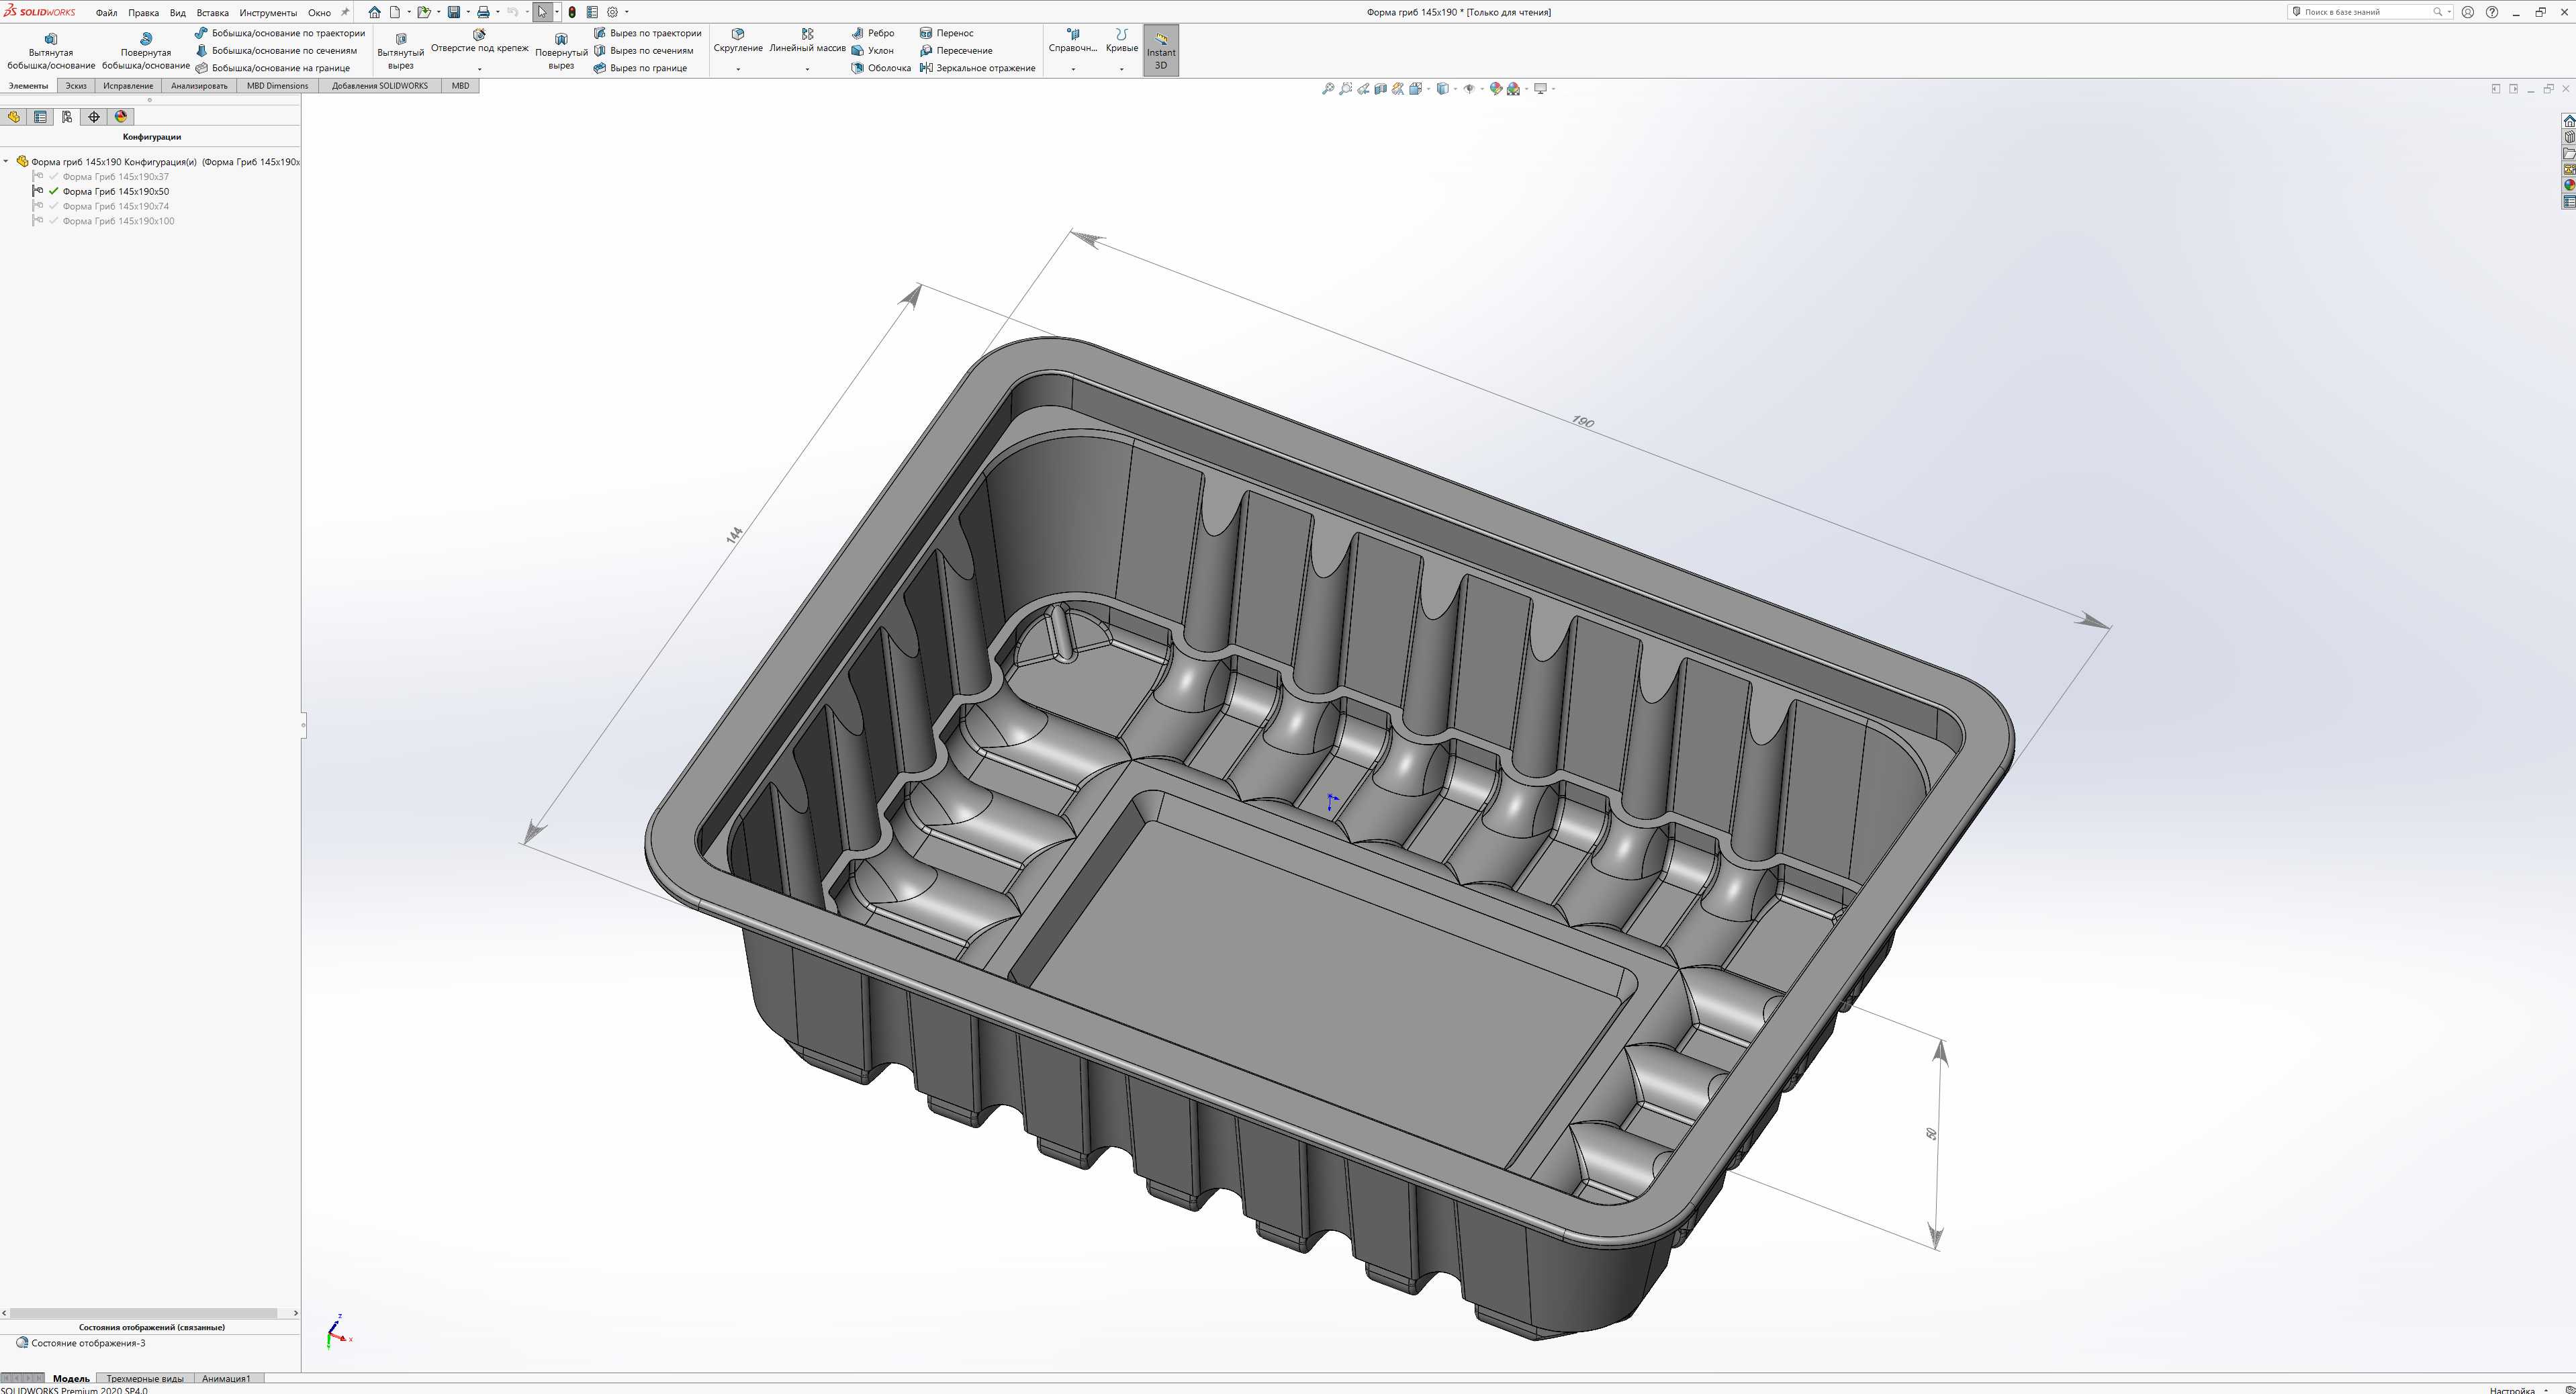Click Edit Appearance color ball icon
The image size is (2576, 1394).
click(x=1496, y=89)
